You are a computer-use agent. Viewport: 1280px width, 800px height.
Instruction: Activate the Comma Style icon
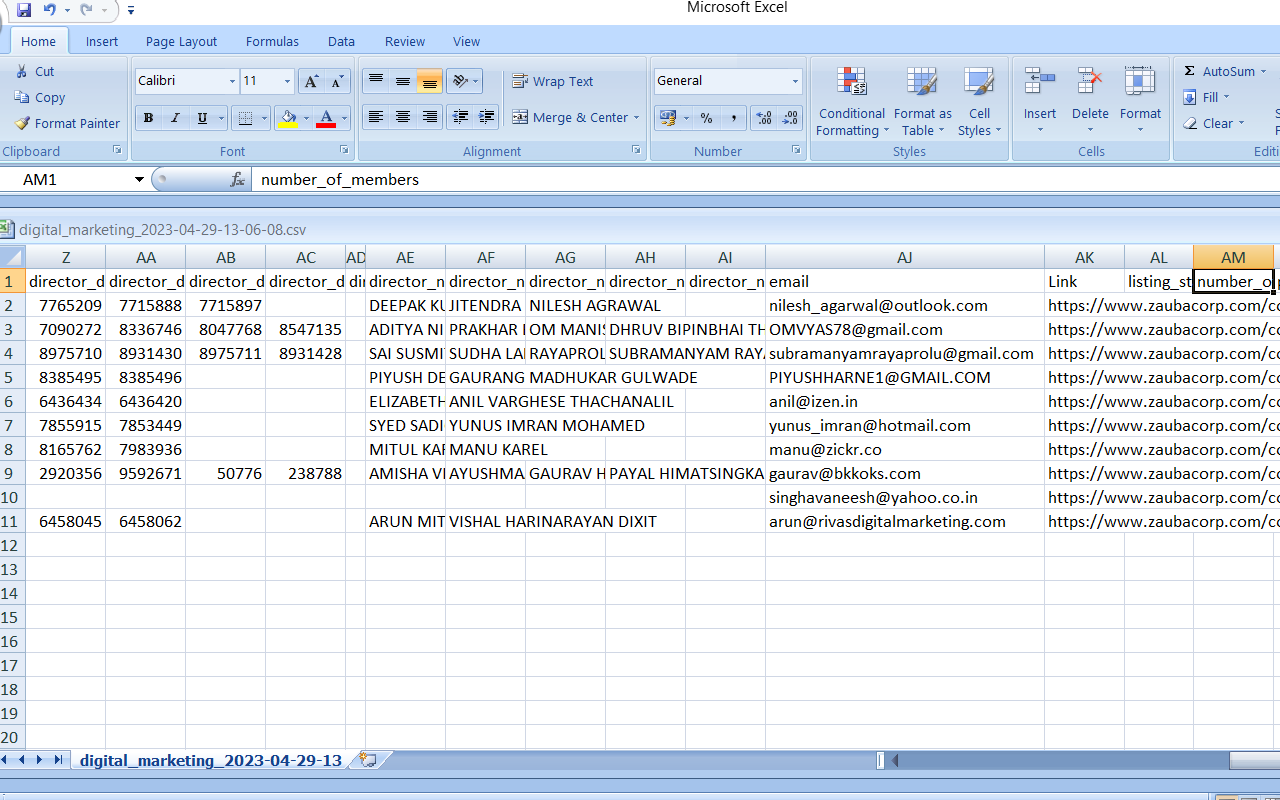tap(733, 118)
